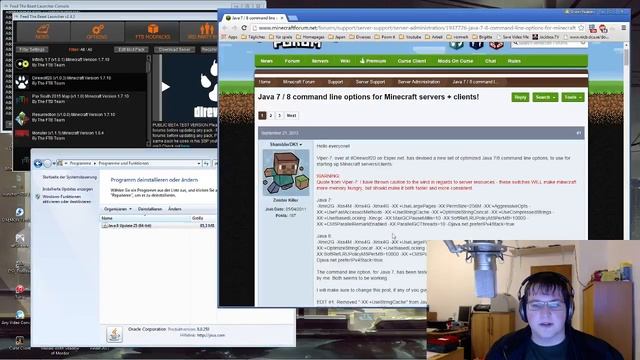Click the green Reply button
Screen dimensions: 640x360
[520, 97]
